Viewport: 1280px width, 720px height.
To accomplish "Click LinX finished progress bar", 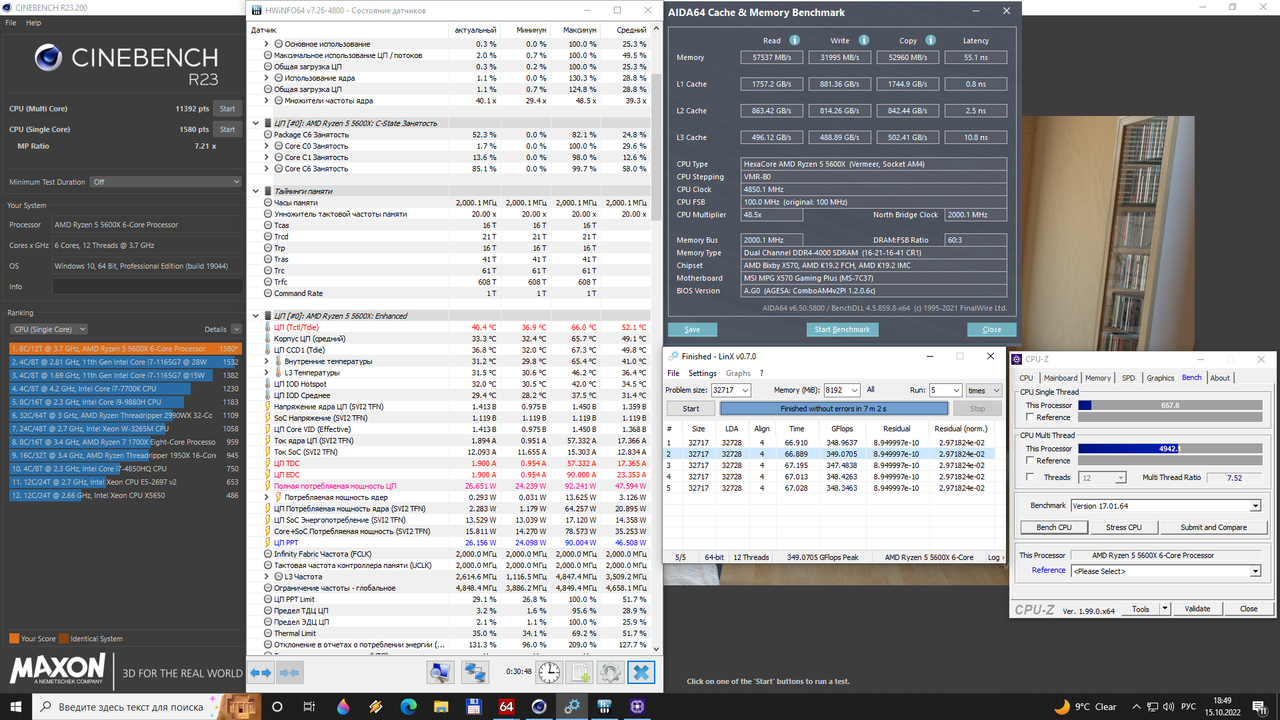I will pos(834,408).
